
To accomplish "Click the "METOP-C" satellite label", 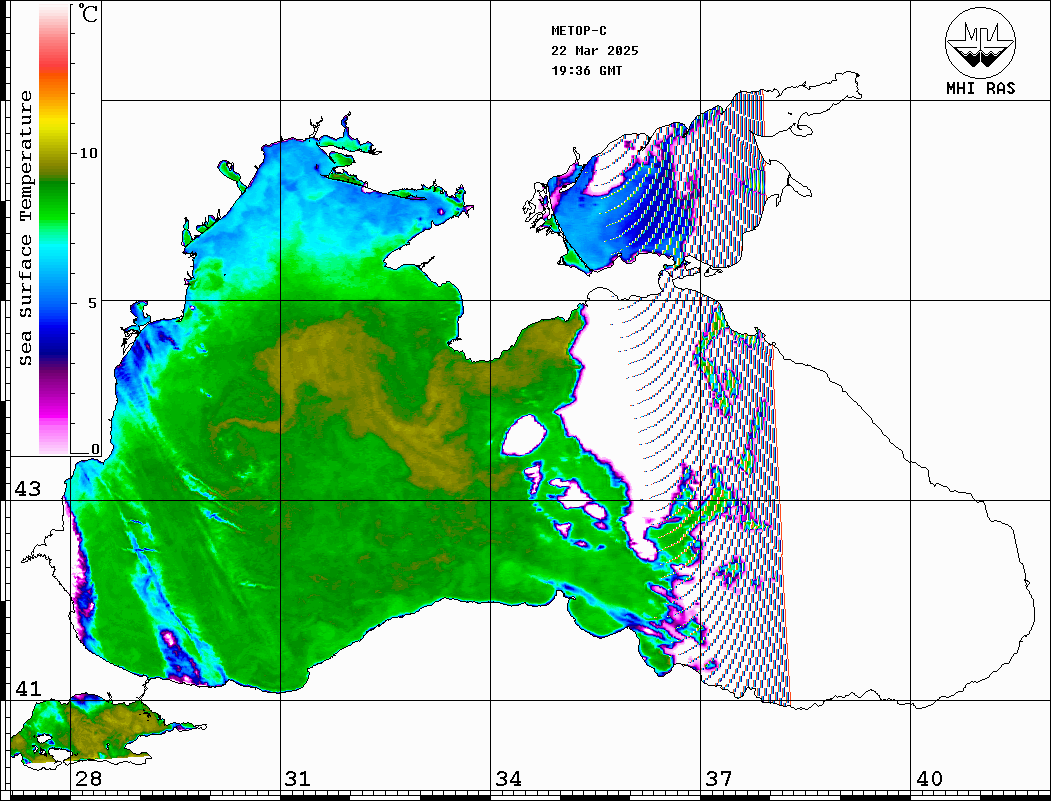I will 578,31.
